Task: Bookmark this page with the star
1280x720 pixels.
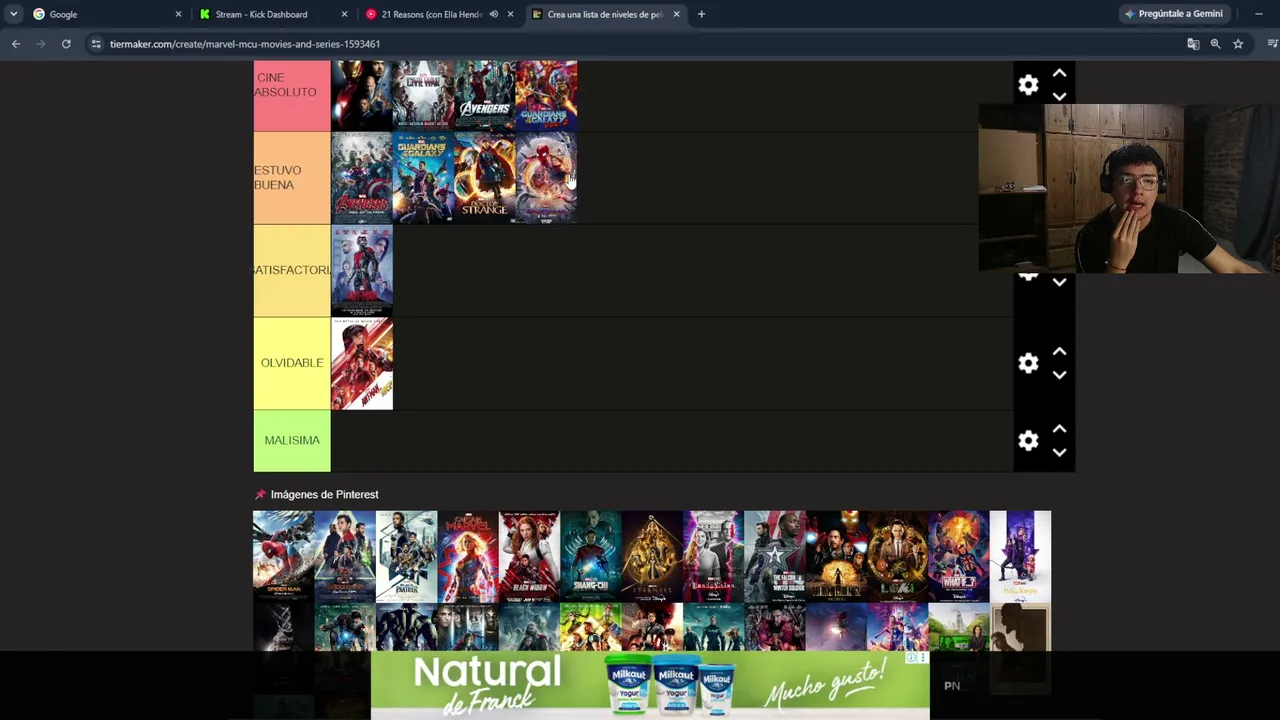Action: pos(1238,44)
